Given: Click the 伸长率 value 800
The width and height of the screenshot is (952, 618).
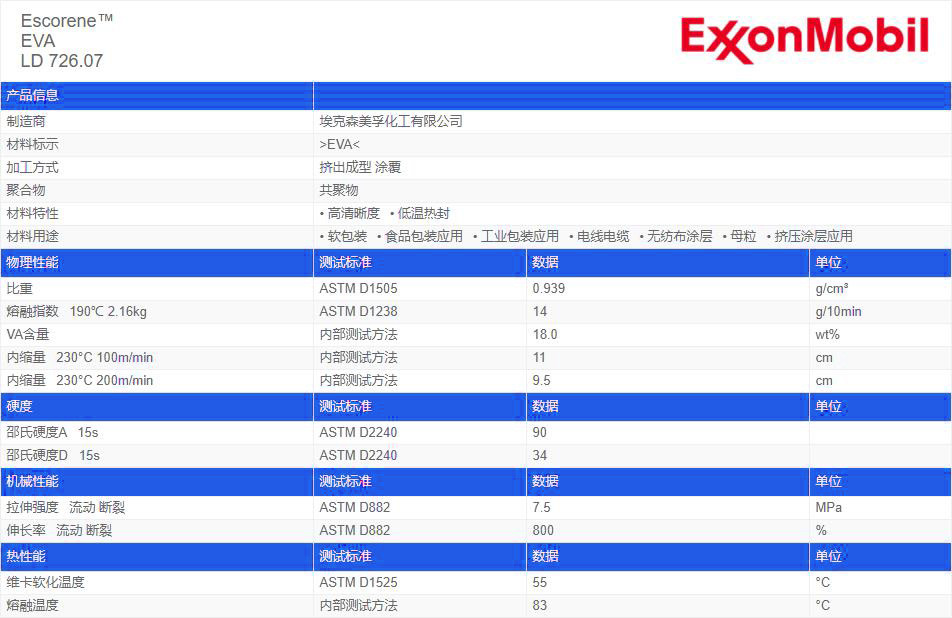Looking at the screenshot, I should 543,530.
